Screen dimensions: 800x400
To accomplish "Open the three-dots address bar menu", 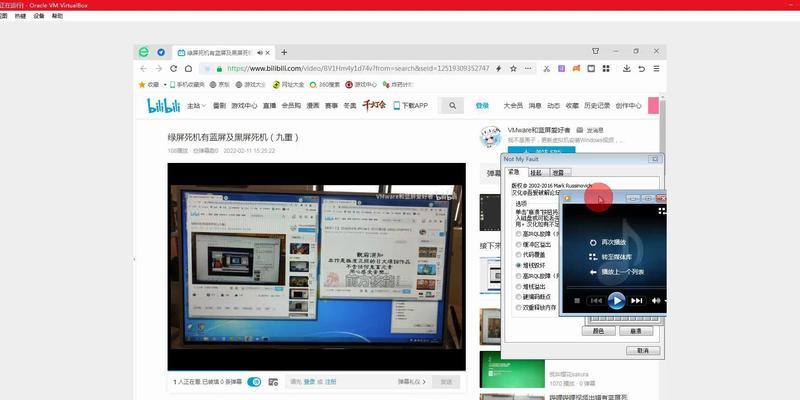I will [528, 68].
